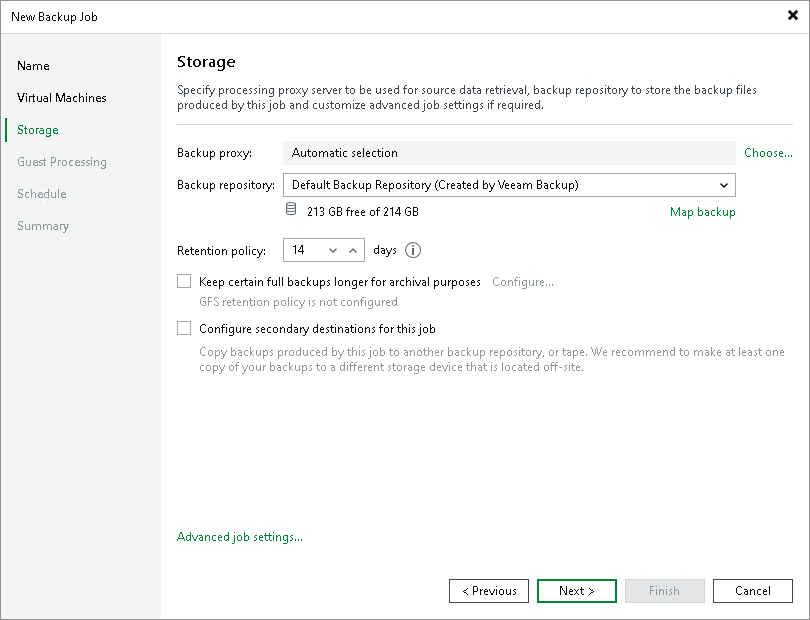The width and height of the screenshot is (810, 620).
Task: Click the Choose link for backup proxy
Action: point(768,153)
